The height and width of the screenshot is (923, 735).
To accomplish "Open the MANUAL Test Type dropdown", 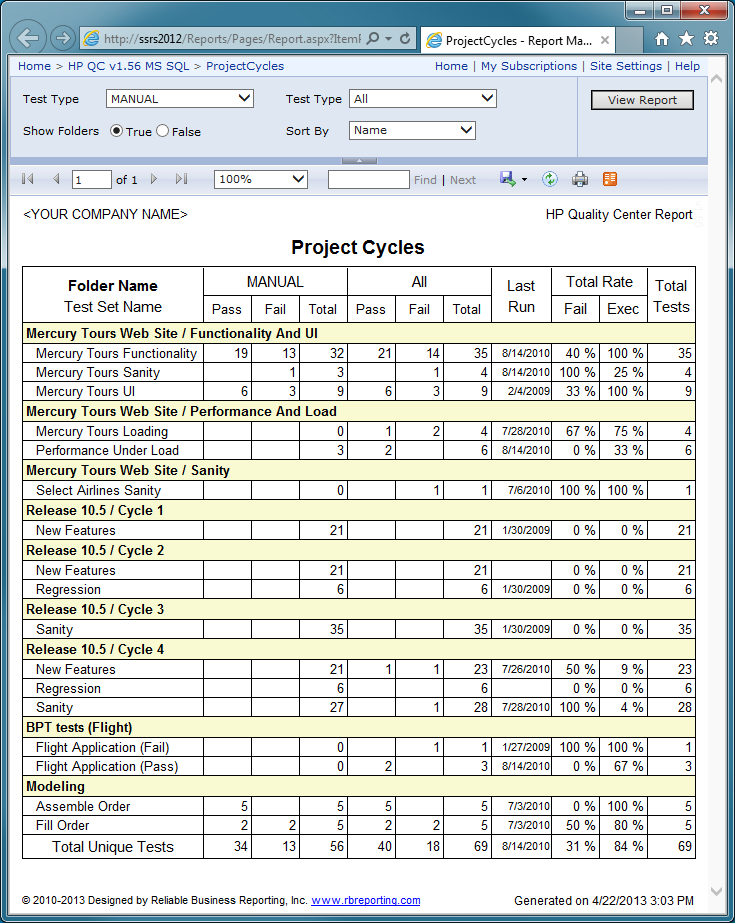I will (x=179, y=99).
